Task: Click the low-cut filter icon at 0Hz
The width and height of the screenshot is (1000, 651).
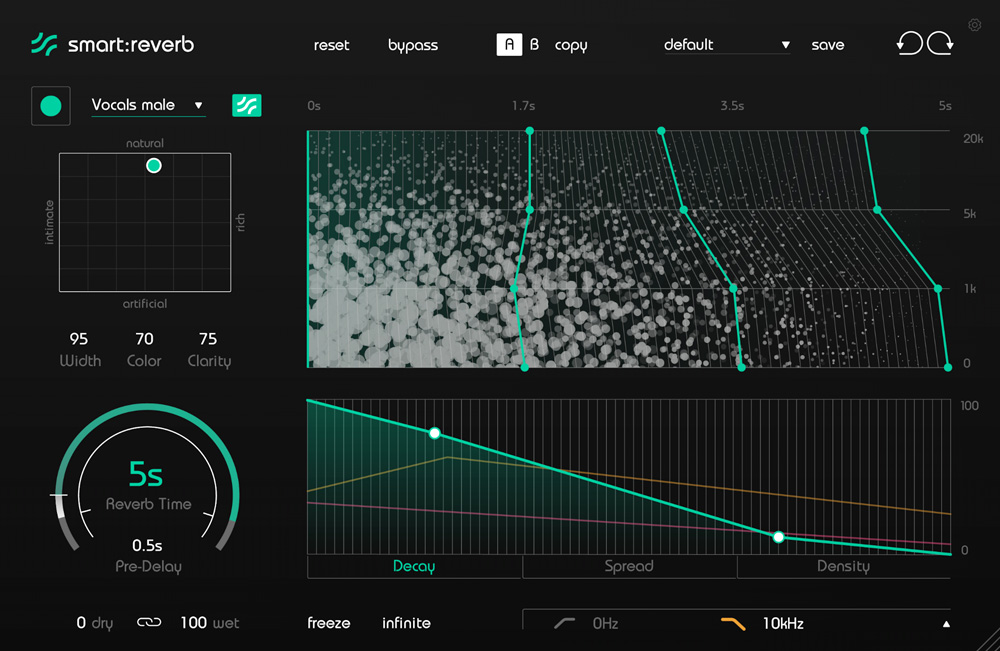Action: (x=565, y=623)
